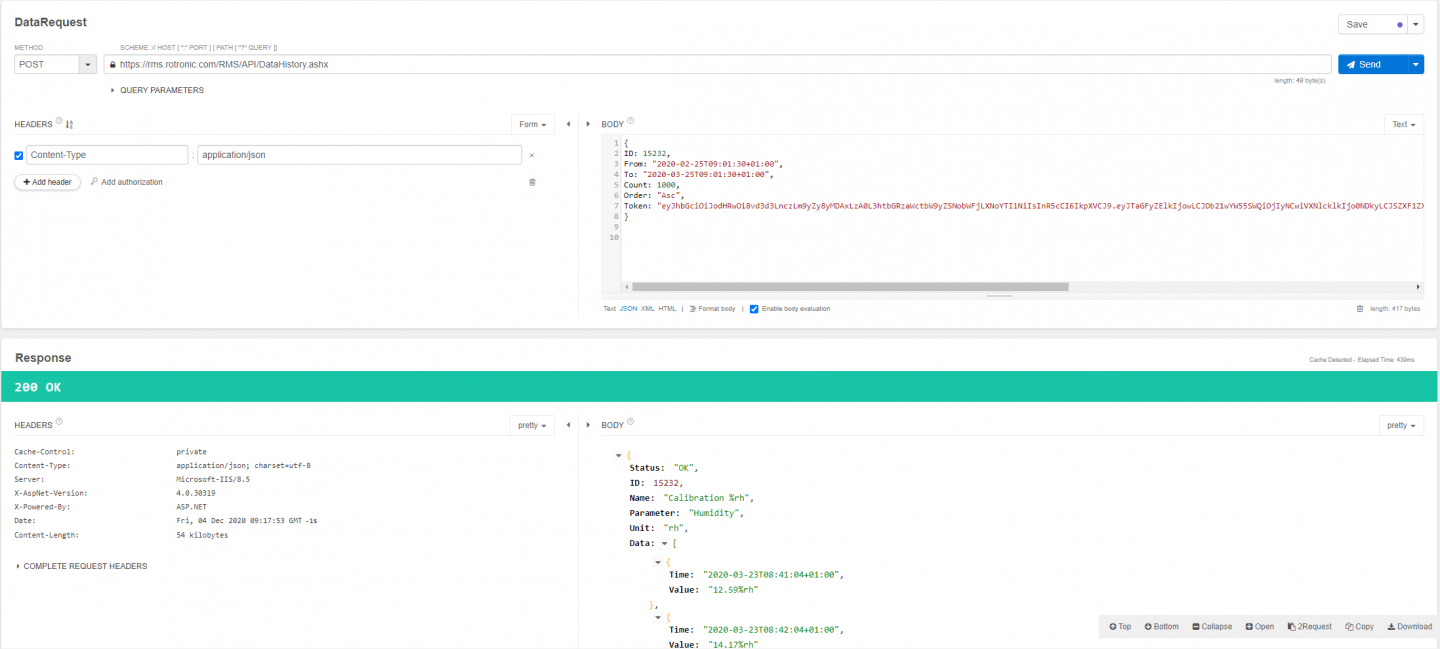Switch body syntax to JSON
Screen dimensions: 1440x649
point(628,308)
